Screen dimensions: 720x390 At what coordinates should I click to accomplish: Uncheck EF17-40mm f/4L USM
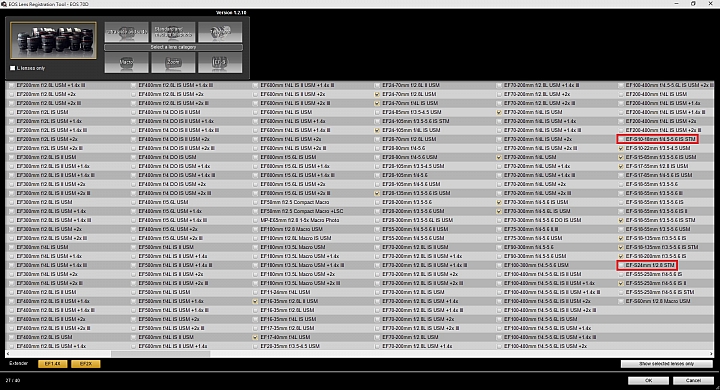pos(255,337)
